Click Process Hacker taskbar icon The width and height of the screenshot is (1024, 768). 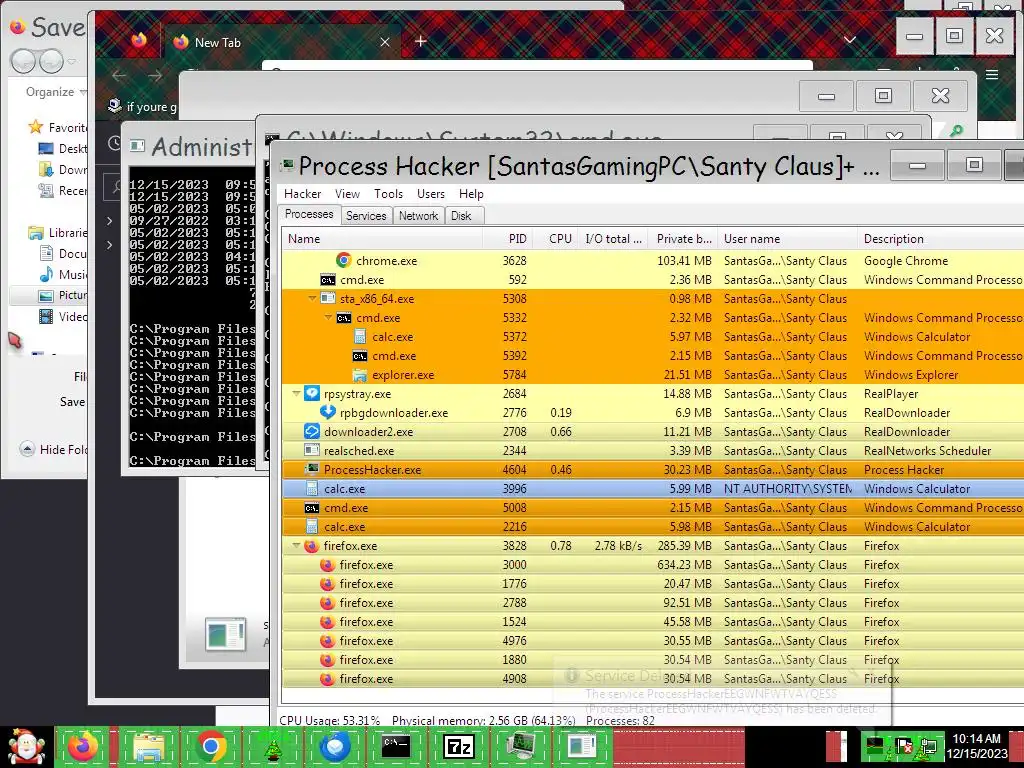tap(520, 746)
